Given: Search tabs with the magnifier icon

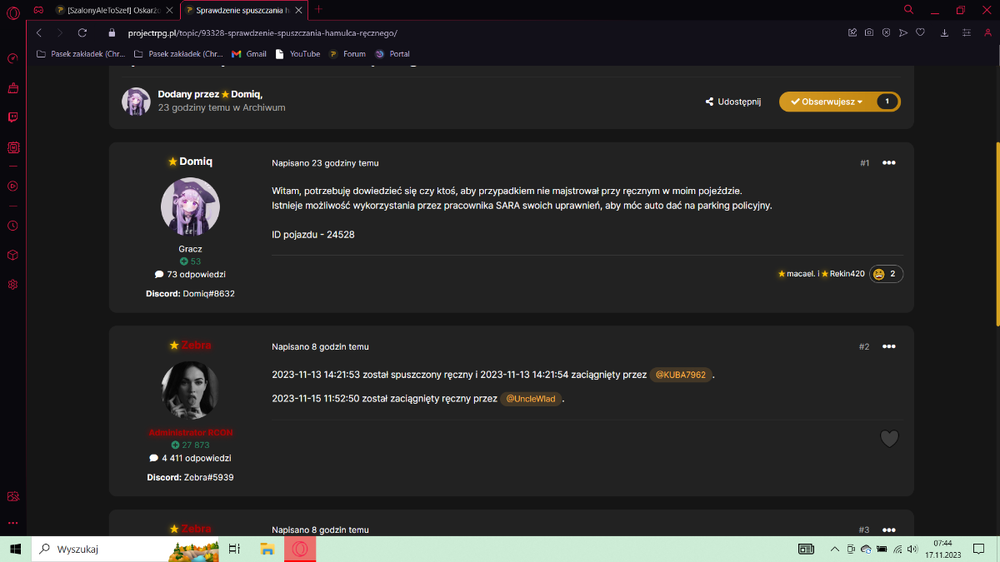Looking at the screenshot, I should (909, 10).
